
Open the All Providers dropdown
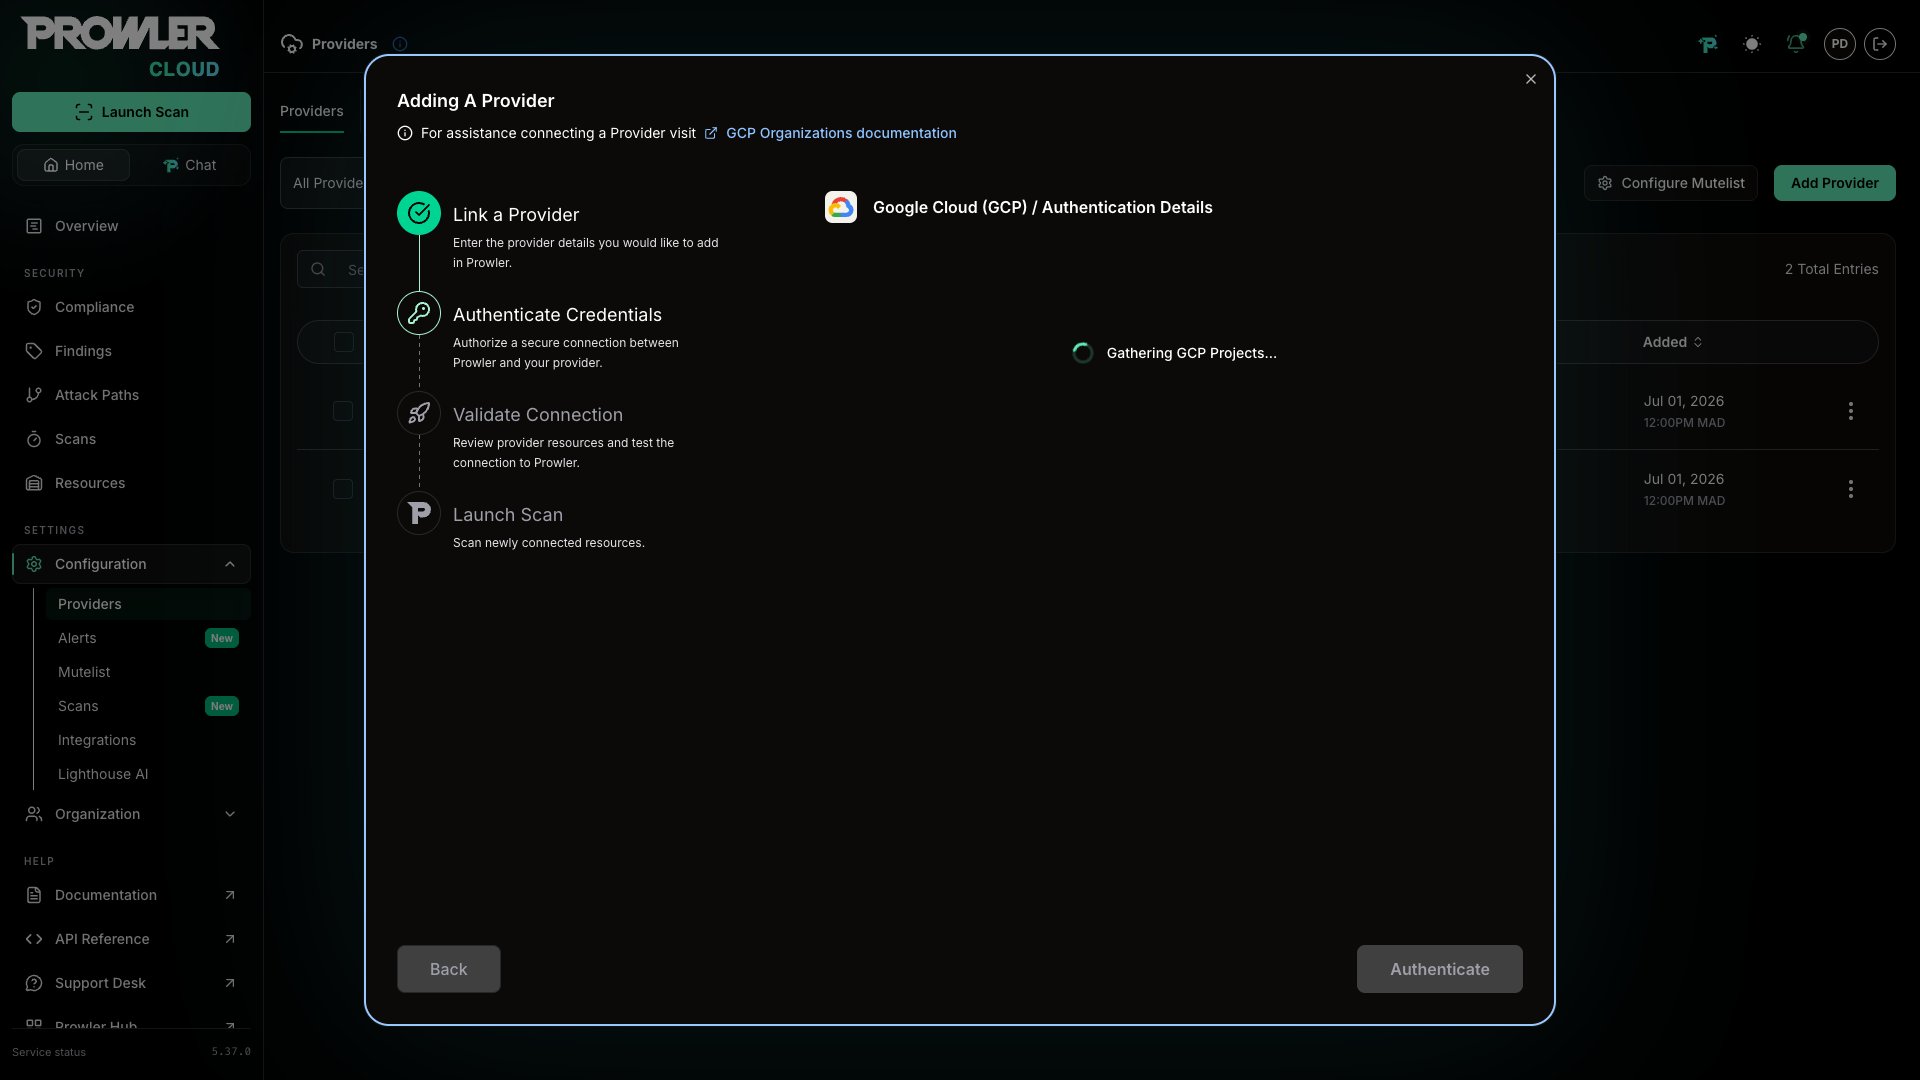323,183
